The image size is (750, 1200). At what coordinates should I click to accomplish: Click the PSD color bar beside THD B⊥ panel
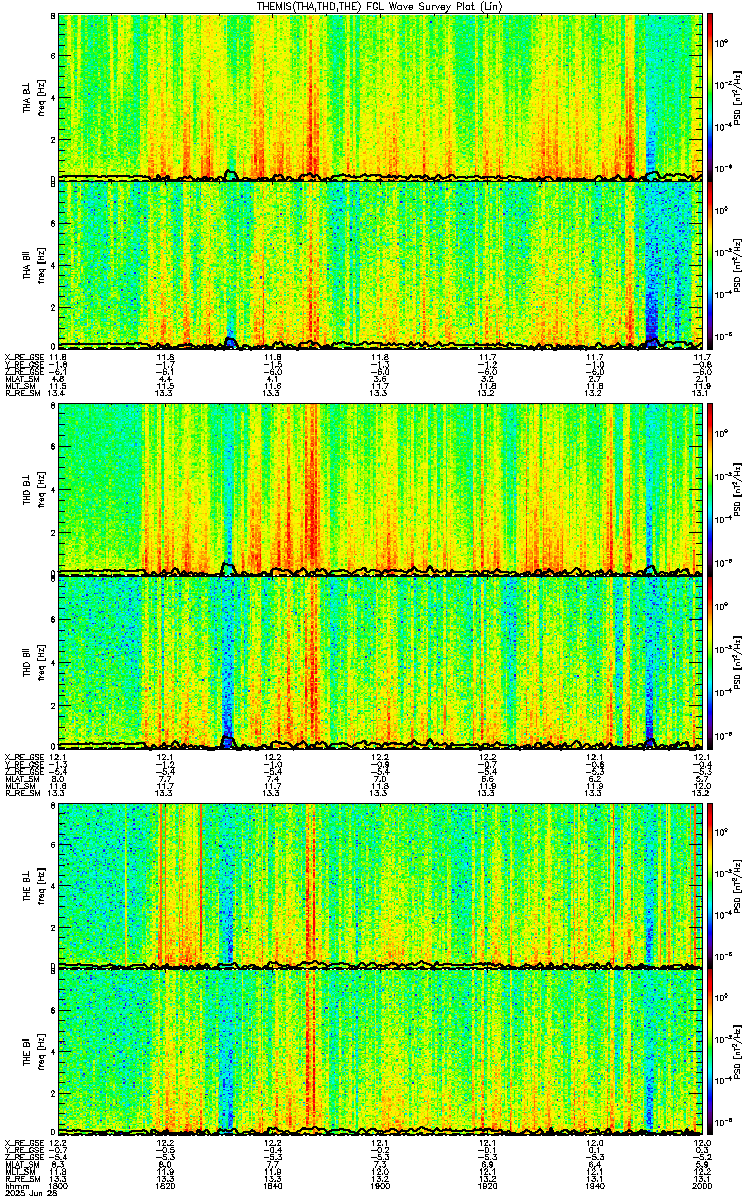710,489
